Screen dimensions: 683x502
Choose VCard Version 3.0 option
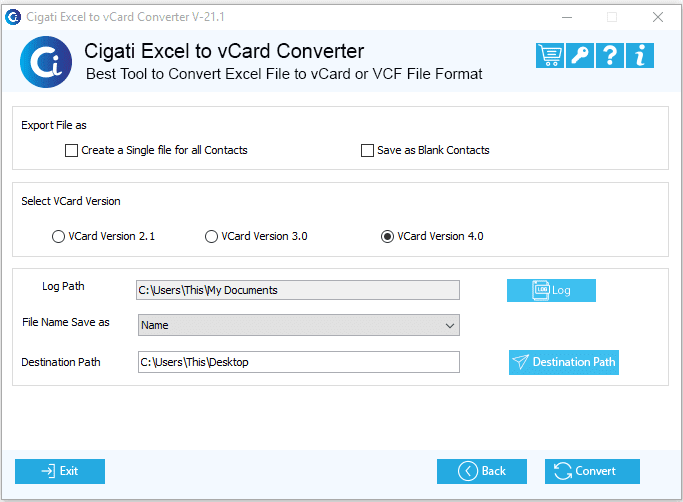[211, 237]
